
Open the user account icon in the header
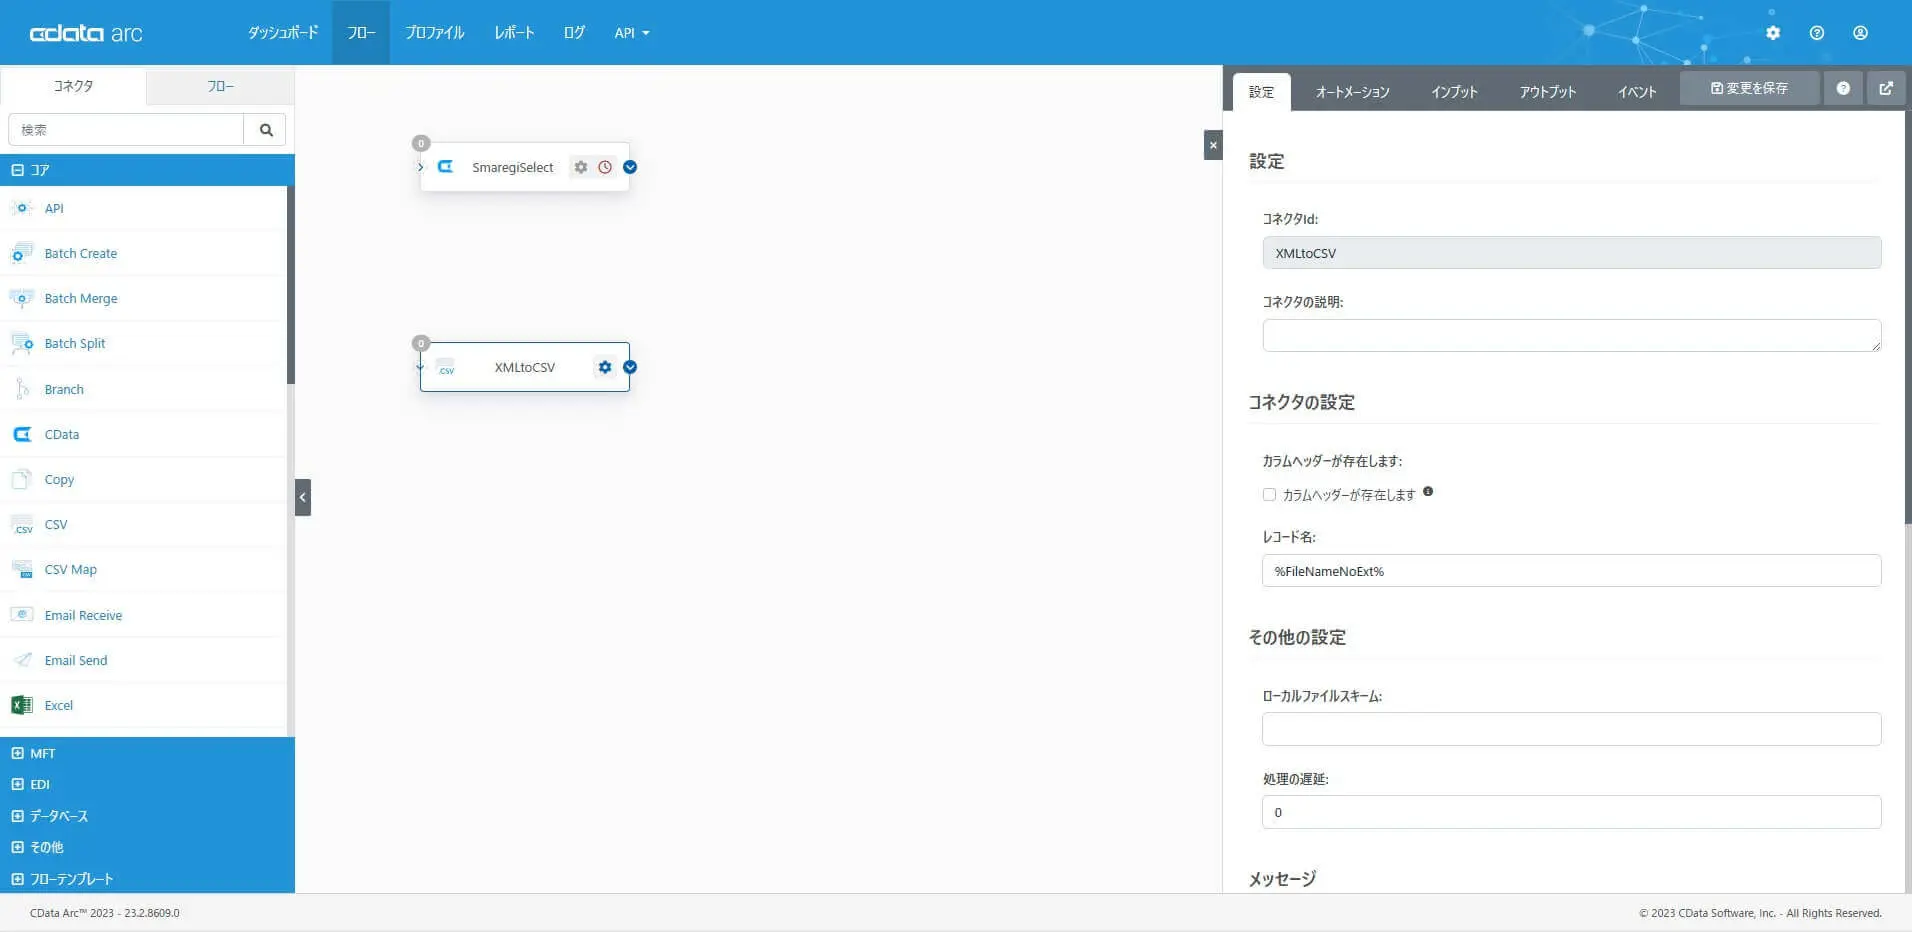click(x=1860, y=32)
